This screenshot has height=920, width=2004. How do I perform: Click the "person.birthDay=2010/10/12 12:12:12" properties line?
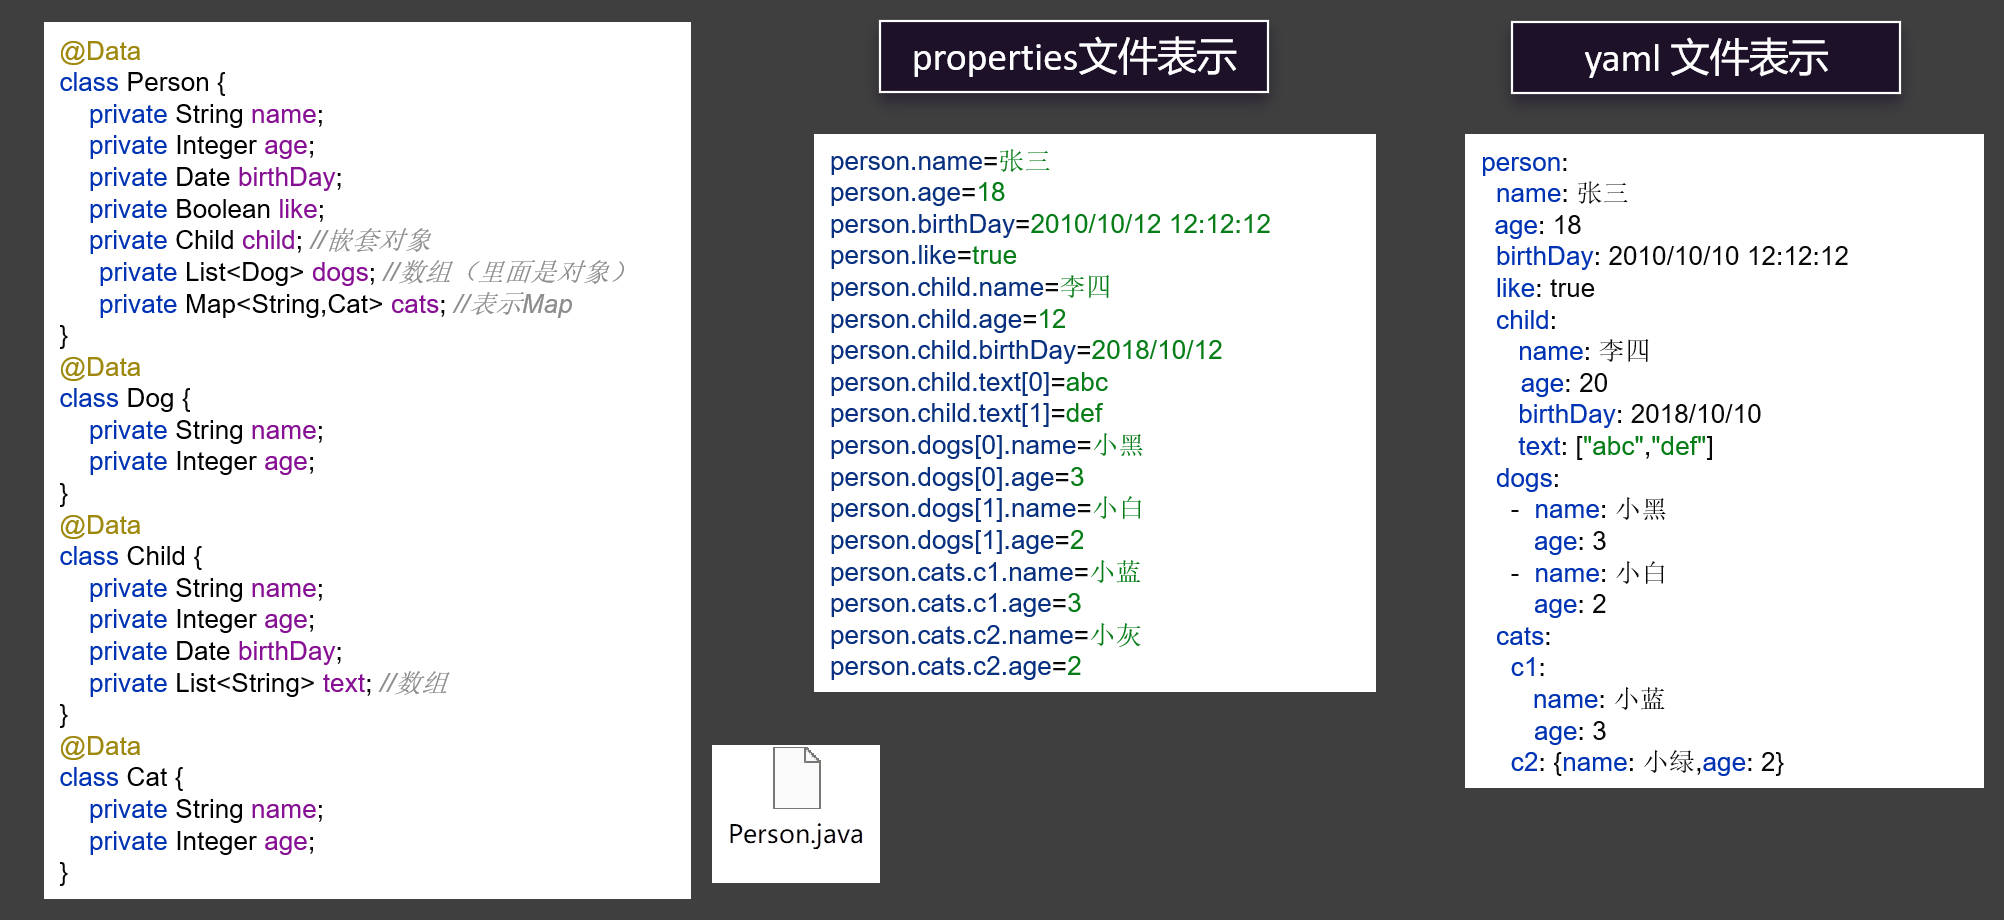(x=1050, y=224)
